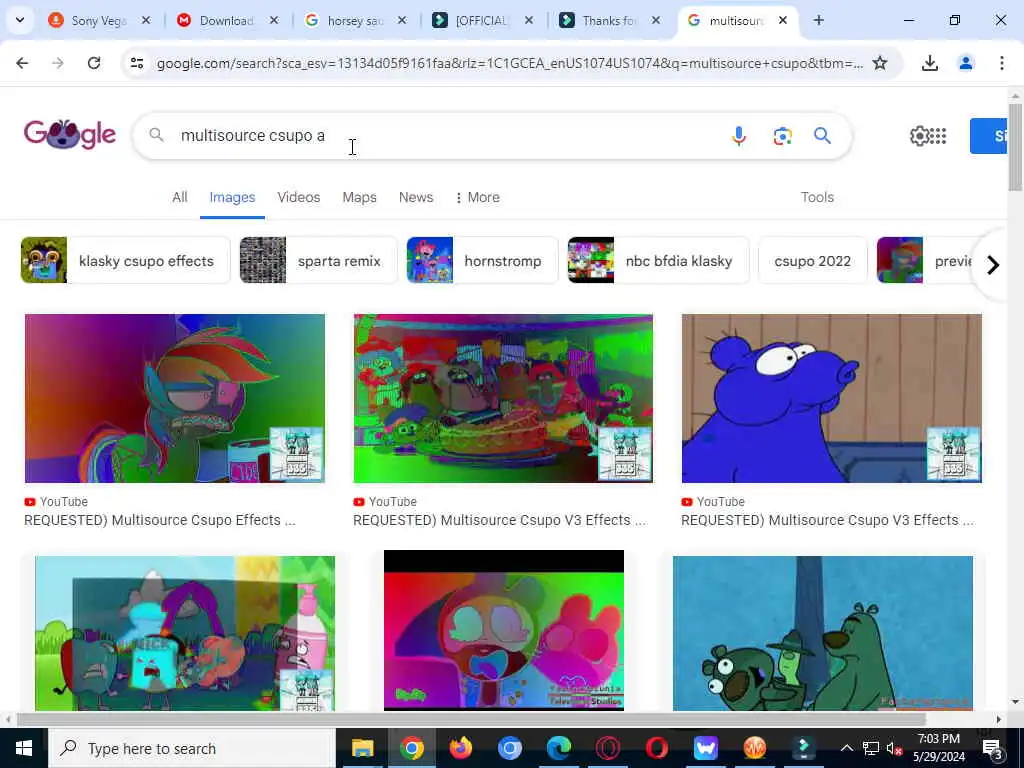Switch to the [OFFICIAL] tab
Viewport: 1024px width, 768px height.
pyautogui.click(x=481, y=20)
